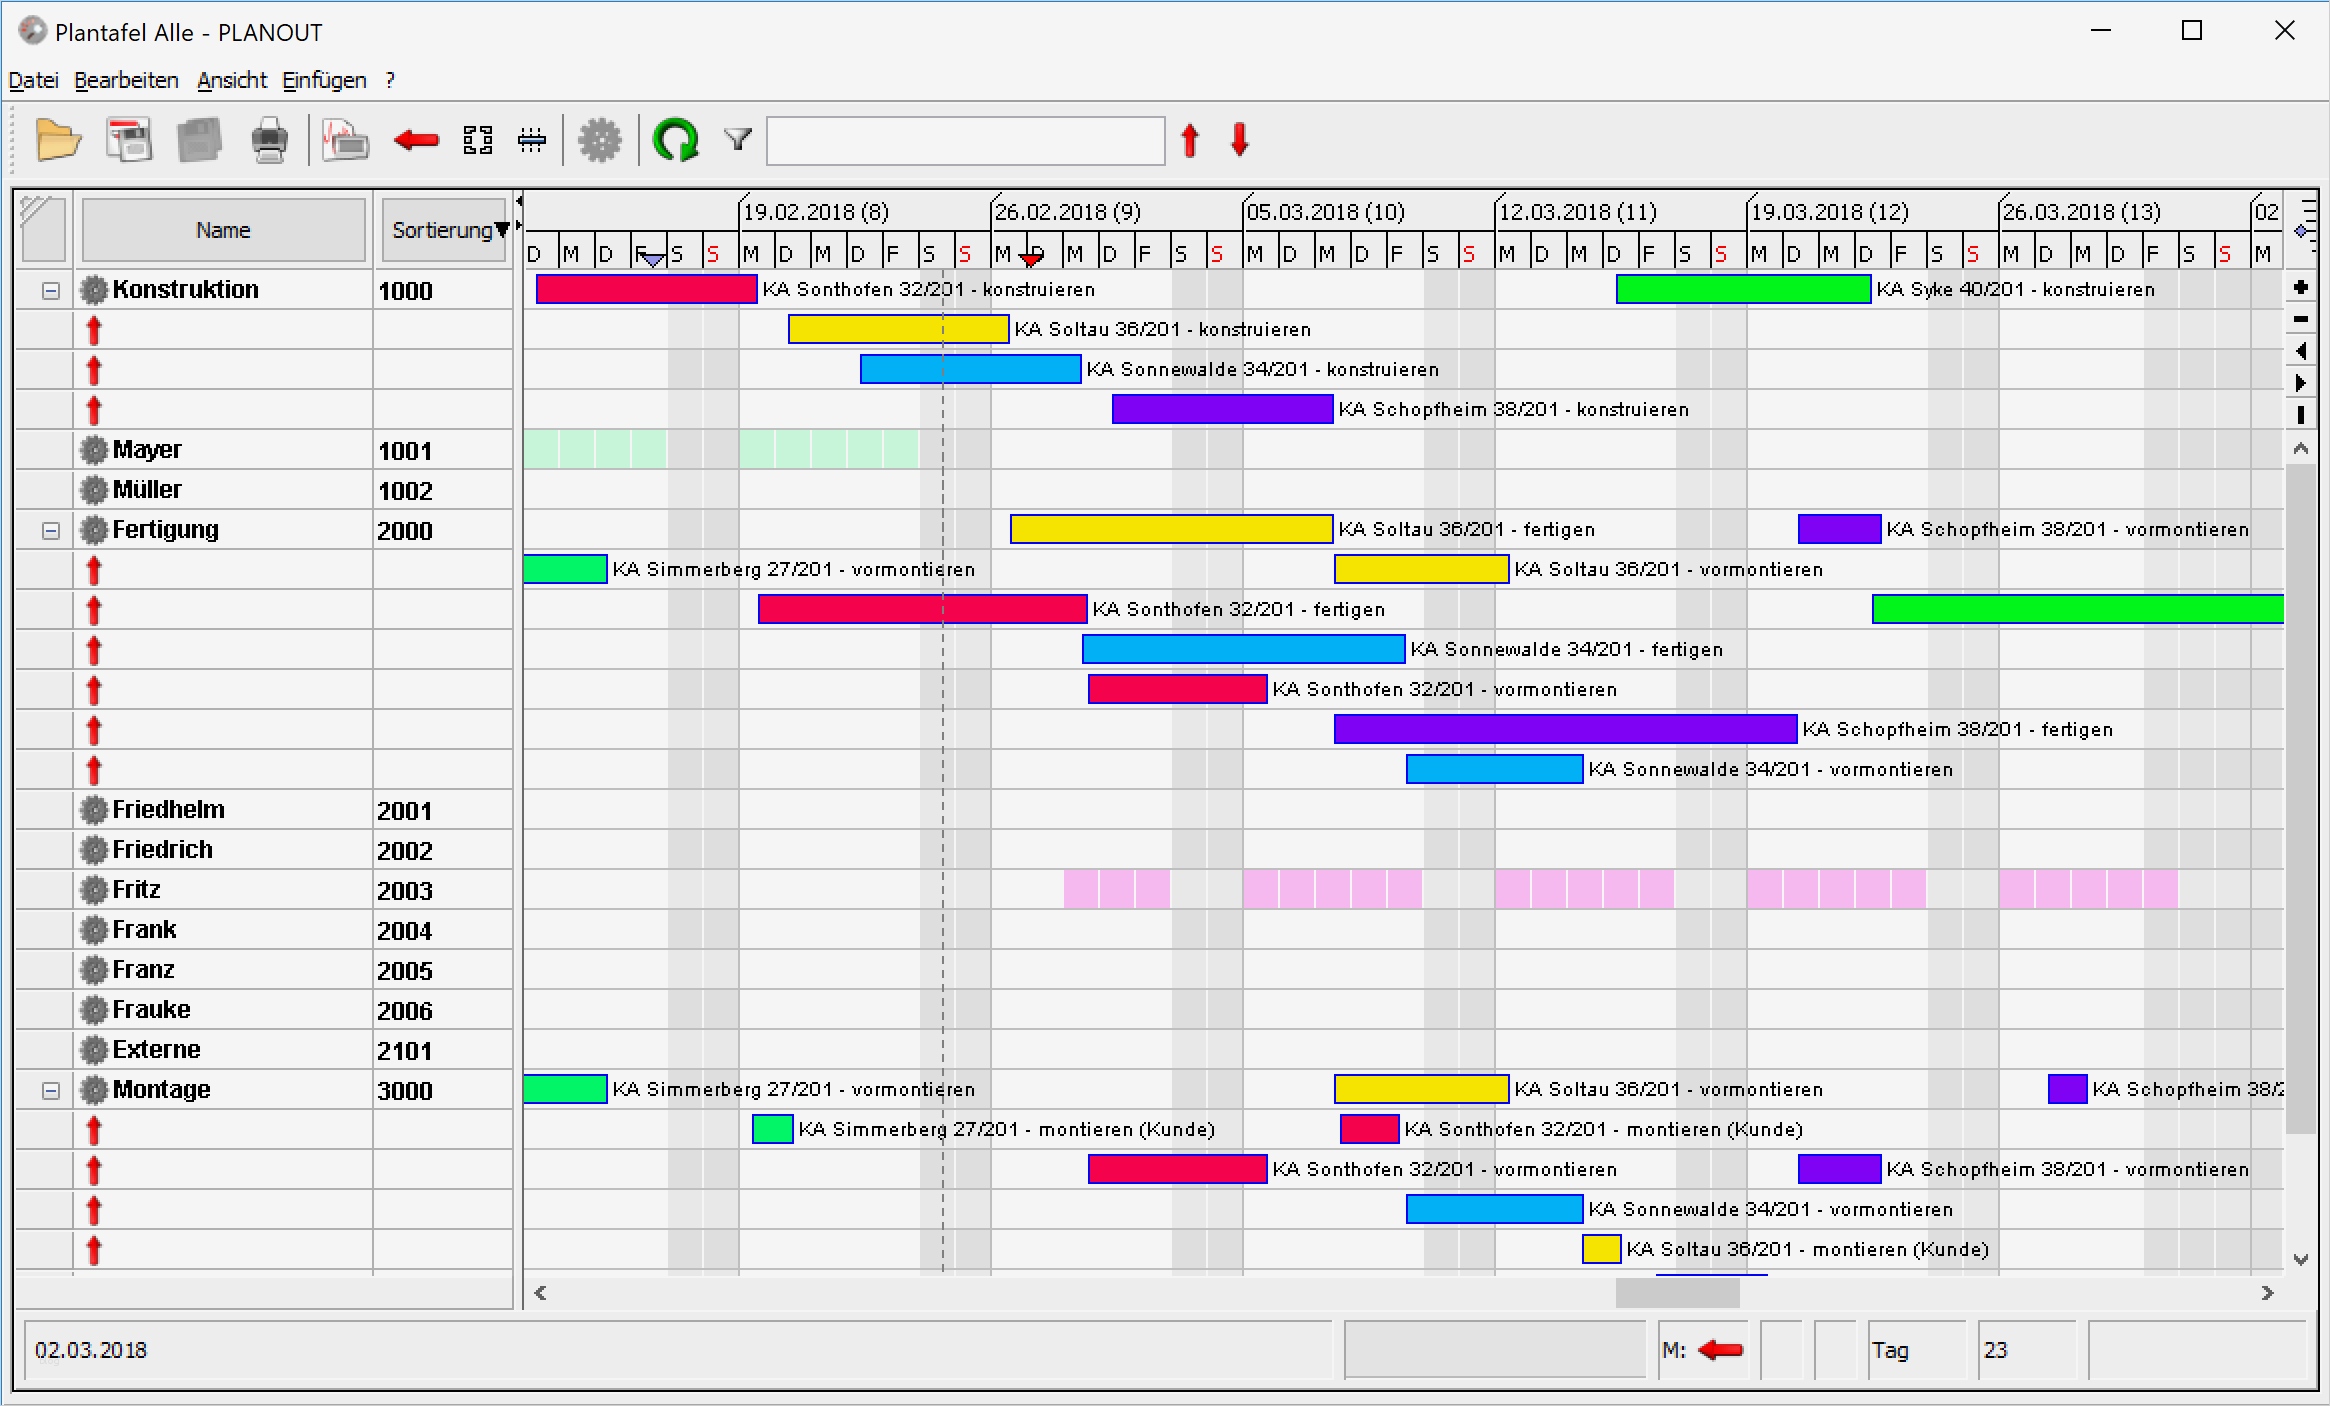2330x1406 pixels.
Task: Click the green refresh arrow icon
Action: tap(675, 140)
